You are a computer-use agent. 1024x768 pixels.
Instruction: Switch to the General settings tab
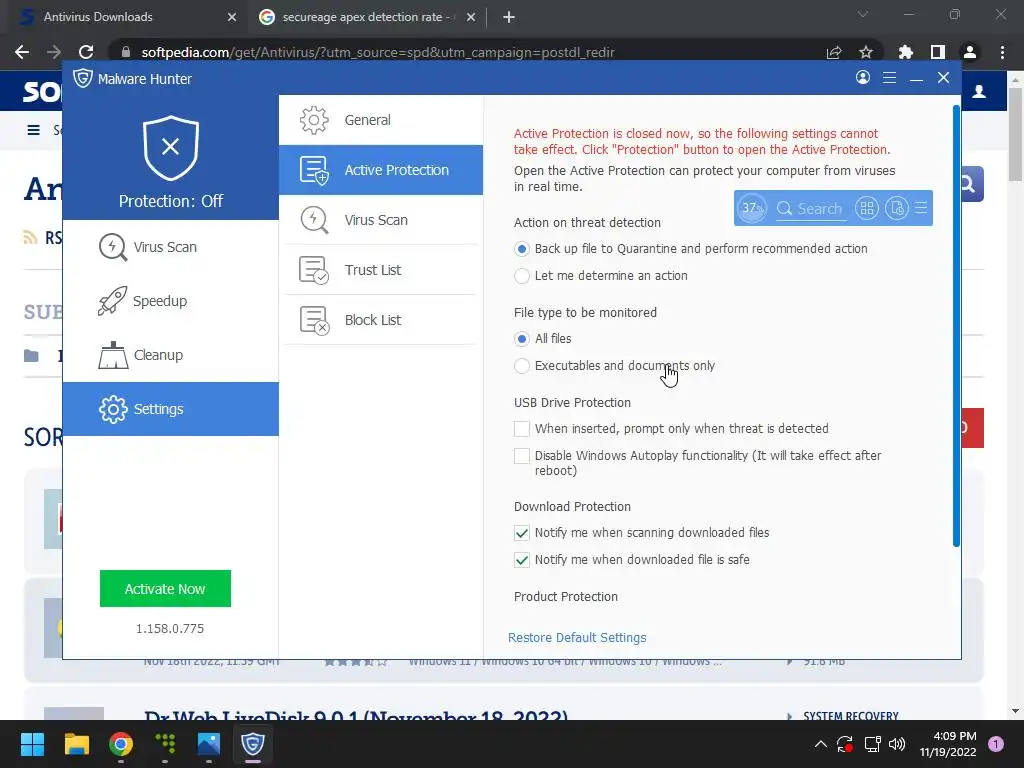(x=381, y=120)
